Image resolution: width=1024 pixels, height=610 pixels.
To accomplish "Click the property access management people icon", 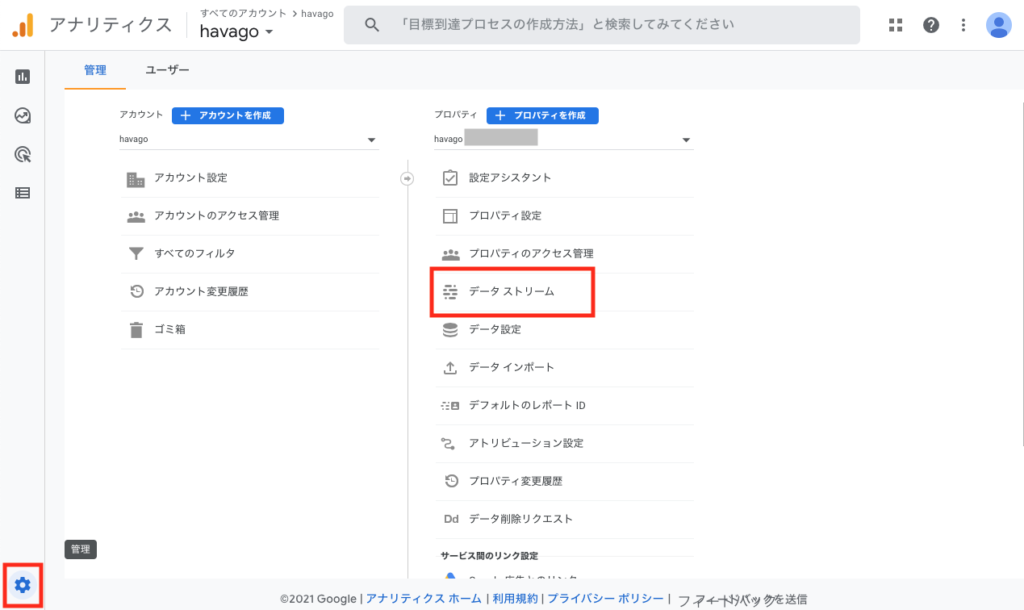I will coord(450,254).
